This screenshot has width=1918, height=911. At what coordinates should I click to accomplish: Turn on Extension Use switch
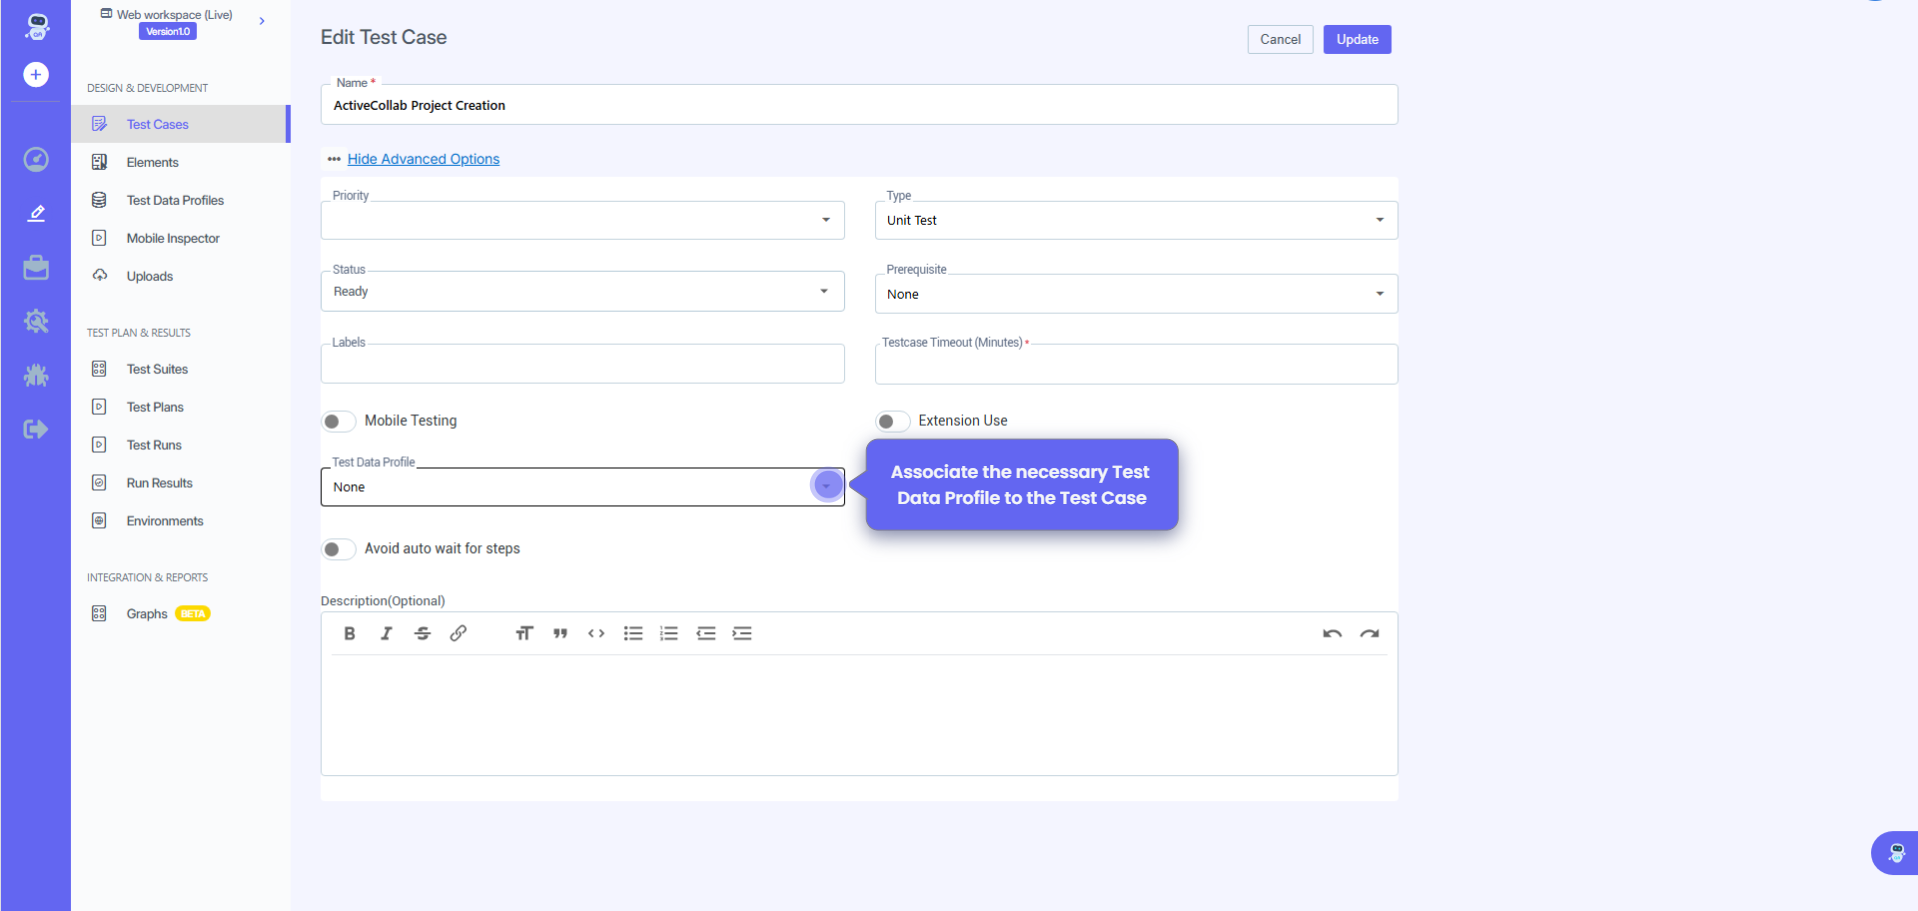(x=892, y=421)
